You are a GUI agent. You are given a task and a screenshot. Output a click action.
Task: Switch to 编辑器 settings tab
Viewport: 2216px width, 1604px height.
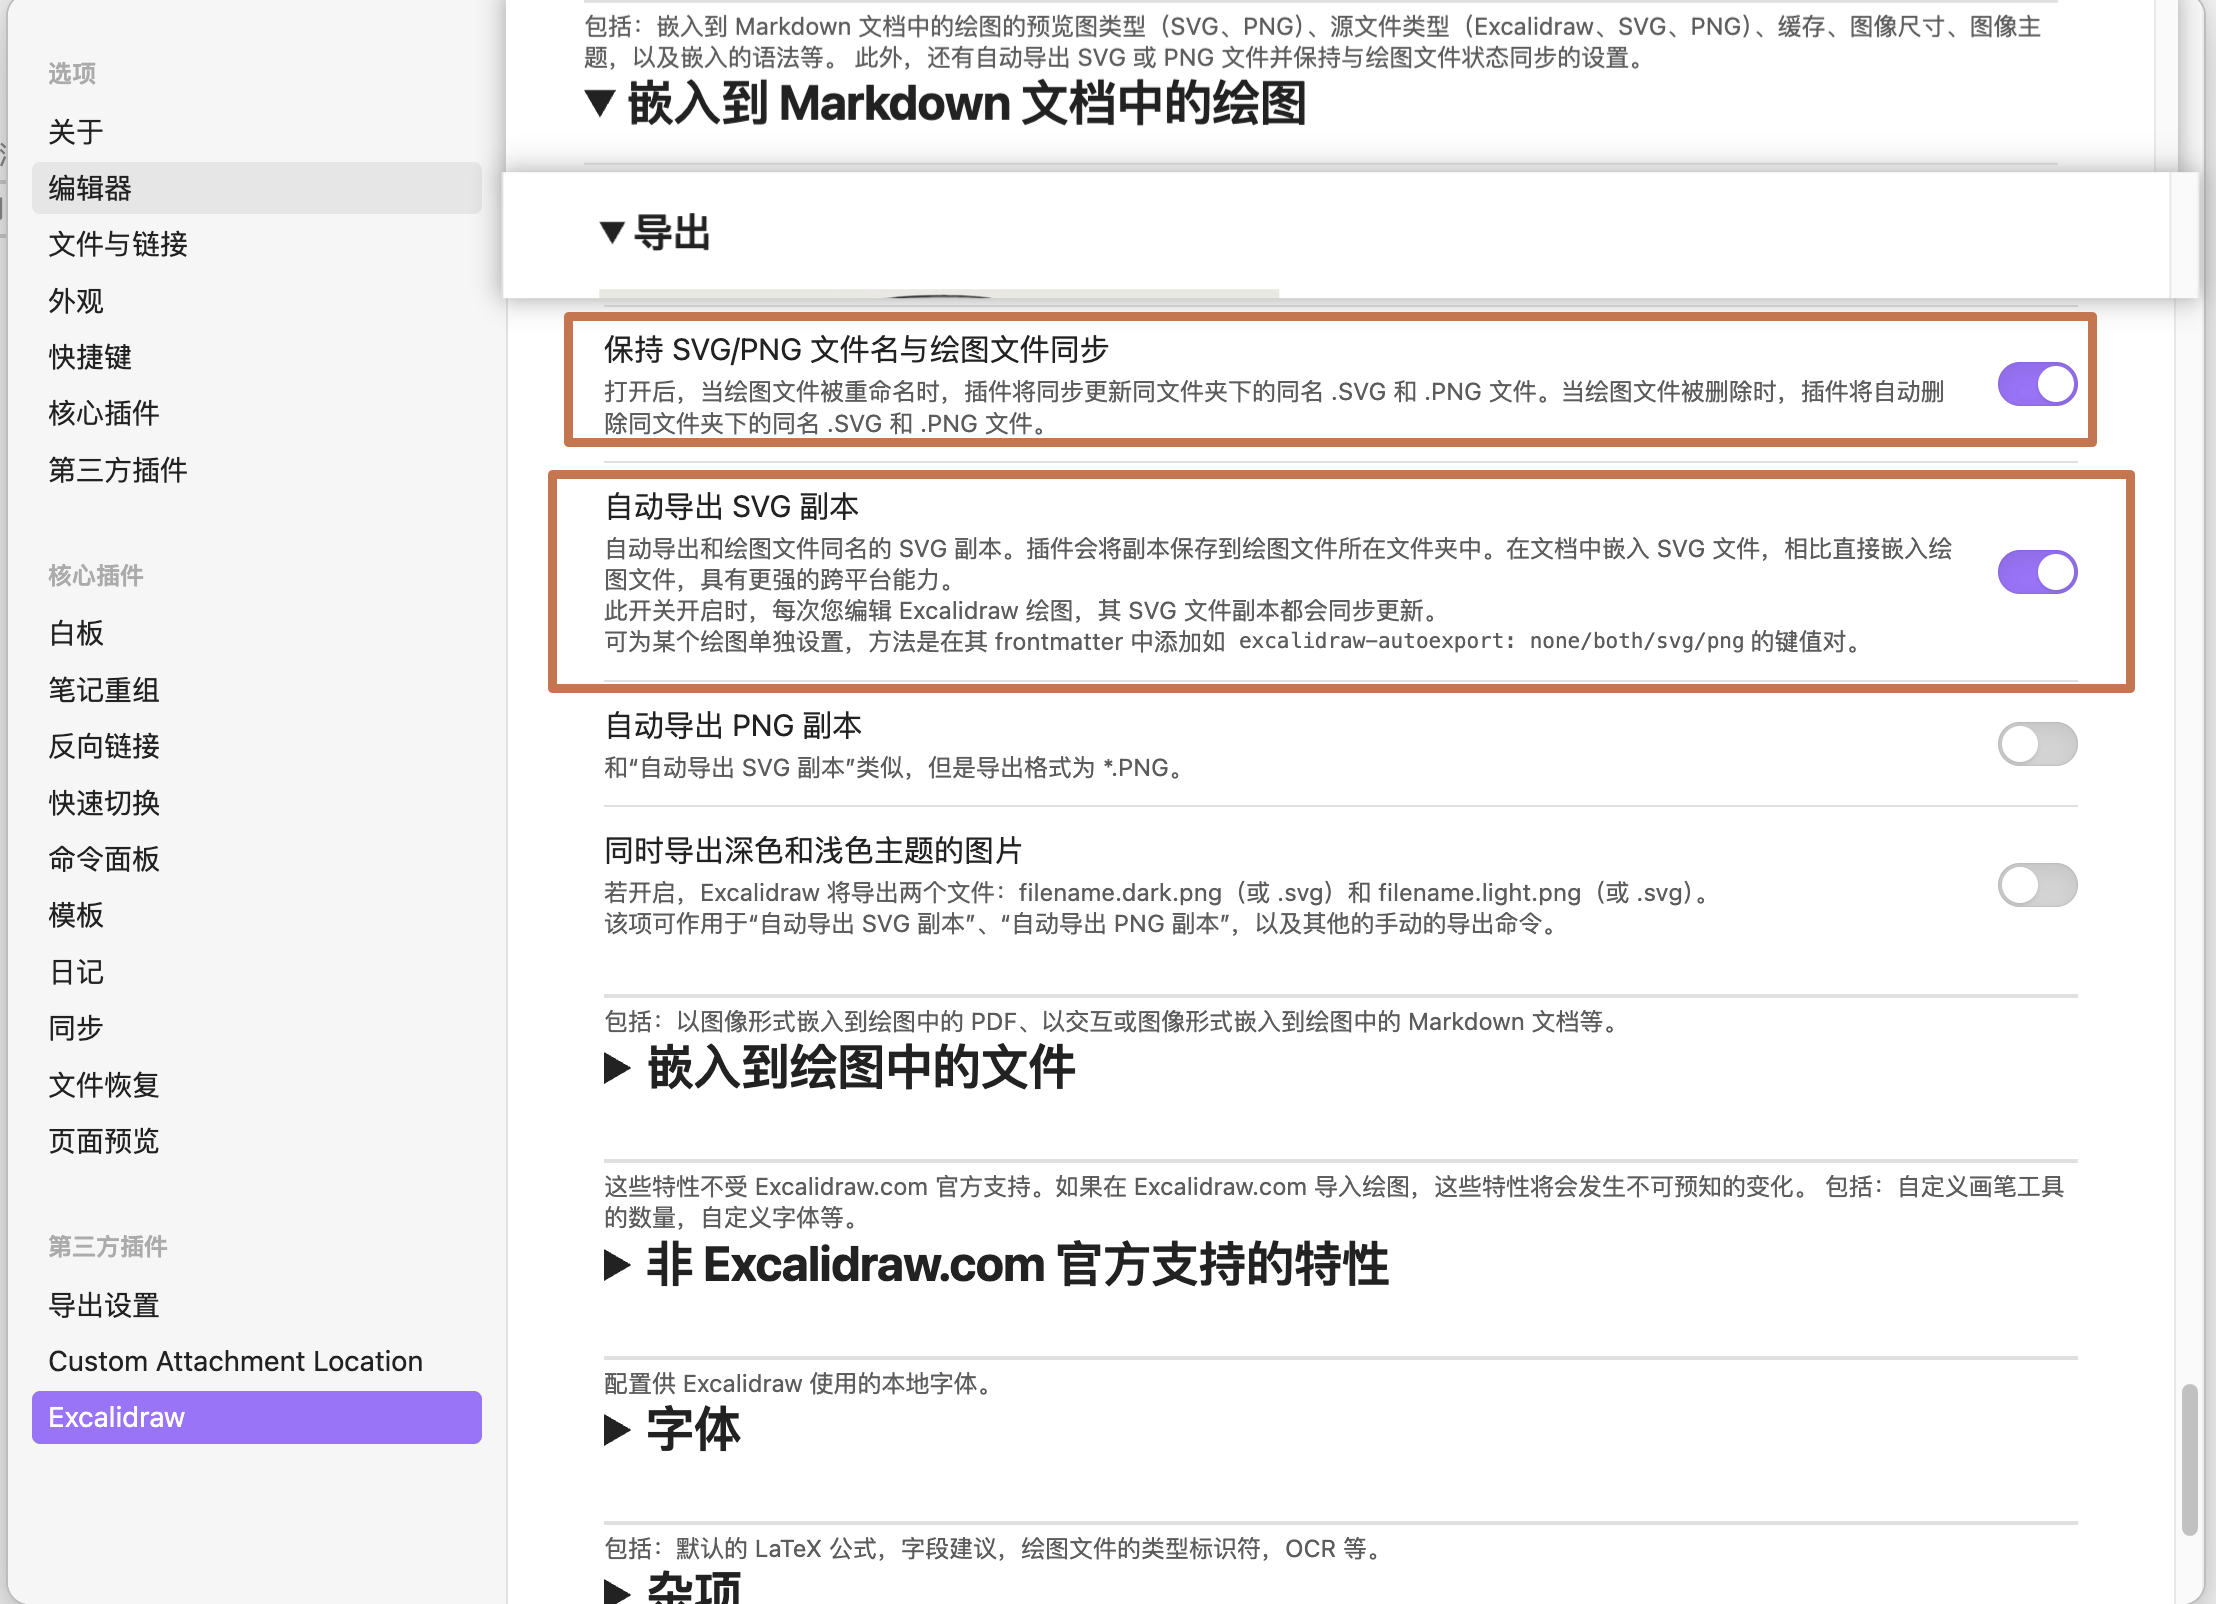pyautogui.click(x=90, y=188)
